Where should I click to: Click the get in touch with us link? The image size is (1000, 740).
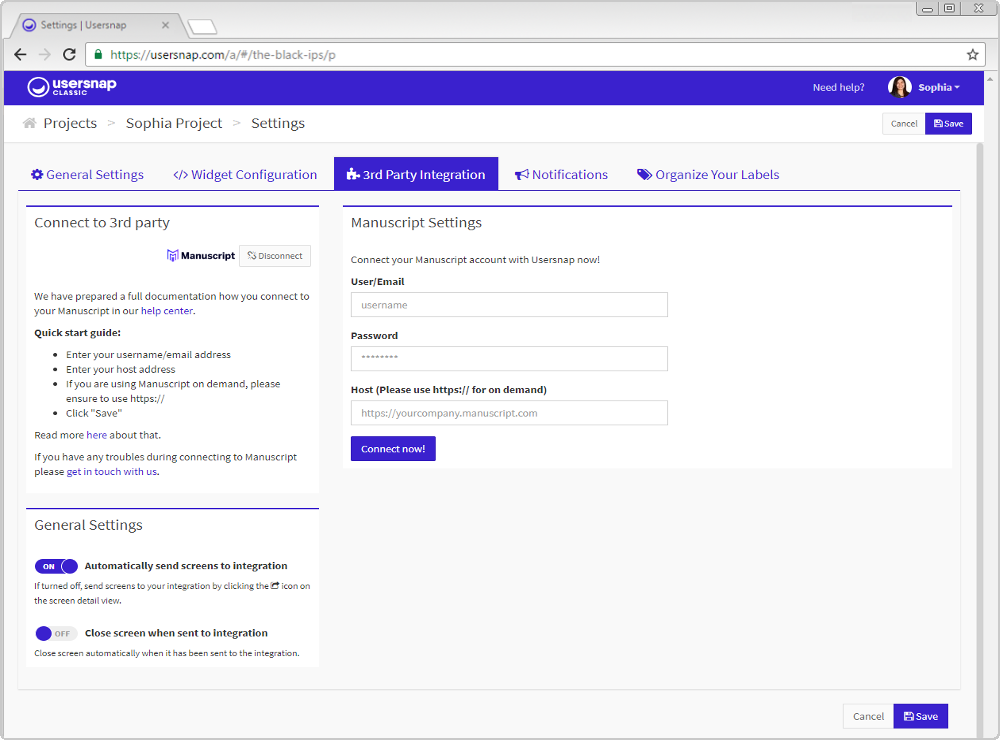[x=112, y=471]
